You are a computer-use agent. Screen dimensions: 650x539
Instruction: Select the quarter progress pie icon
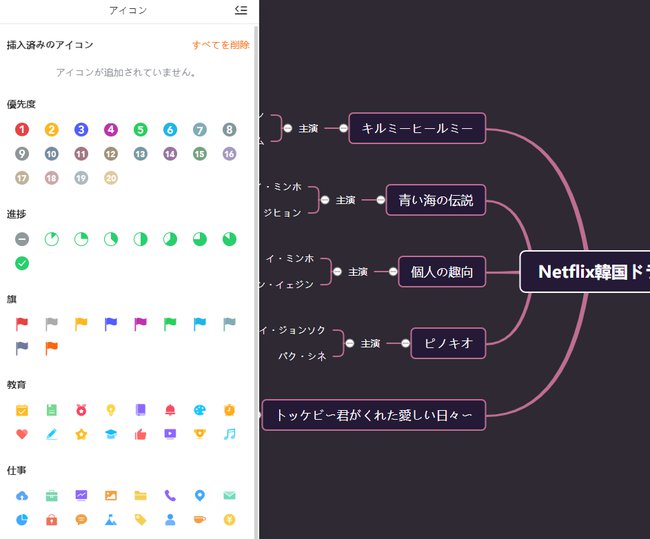pyautogui.click(x=81, y=239)
